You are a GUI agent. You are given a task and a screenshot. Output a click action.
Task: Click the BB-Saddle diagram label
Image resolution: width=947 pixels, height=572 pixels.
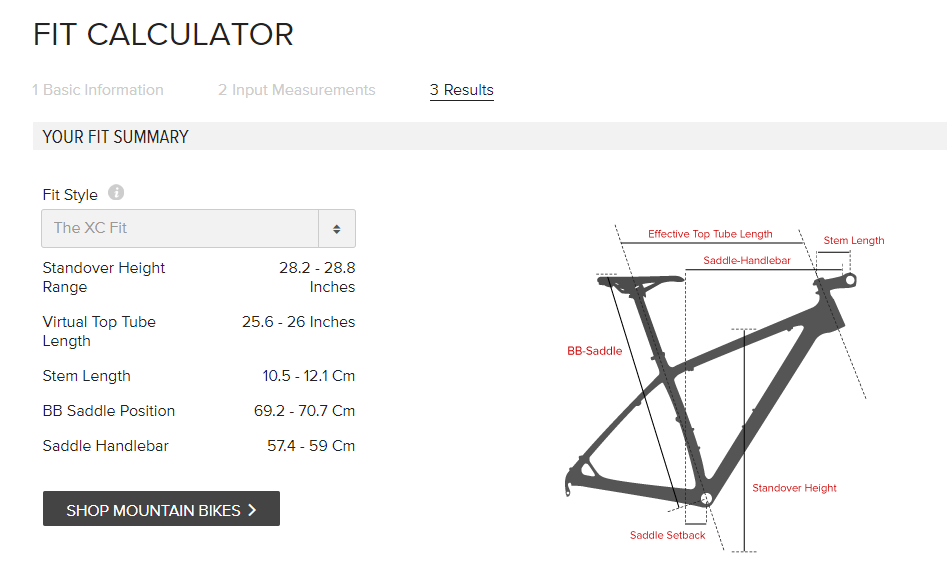[x=594, y=351]
